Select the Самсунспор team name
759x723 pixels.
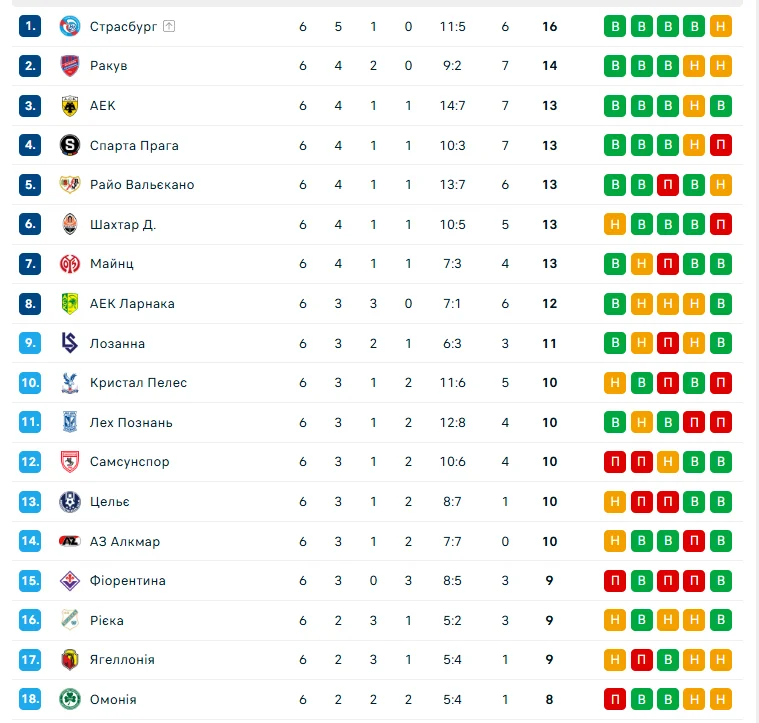click(x=130, y=462)
